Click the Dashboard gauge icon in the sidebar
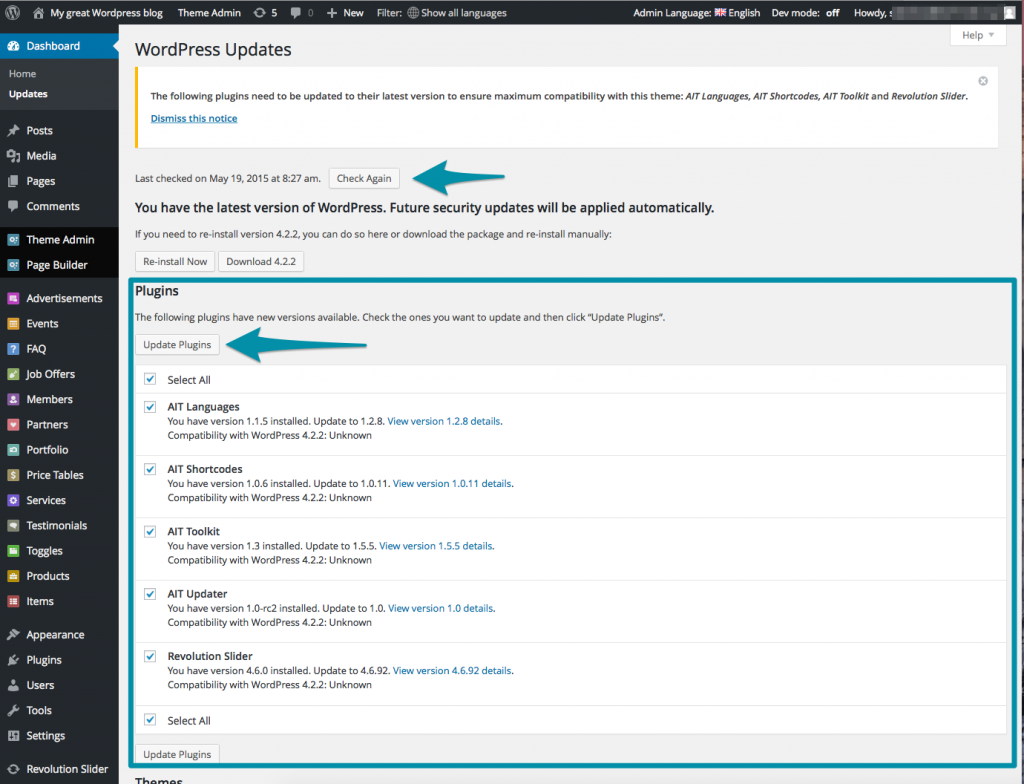The height and width of the screenshot is (784, 1024). (13, 46)
